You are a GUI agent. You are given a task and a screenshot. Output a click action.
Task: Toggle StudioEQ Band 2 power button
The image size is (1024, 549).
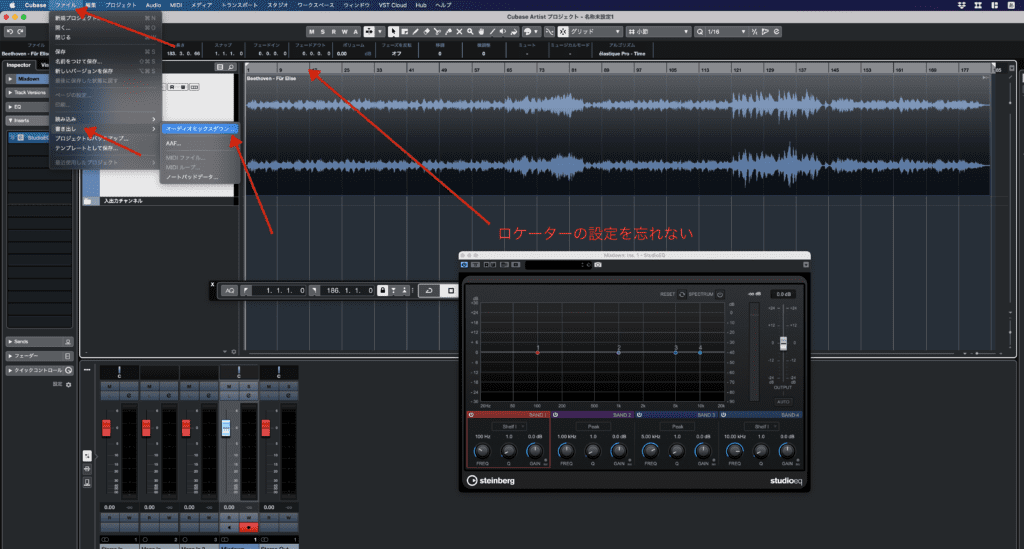tap(556, 415)
